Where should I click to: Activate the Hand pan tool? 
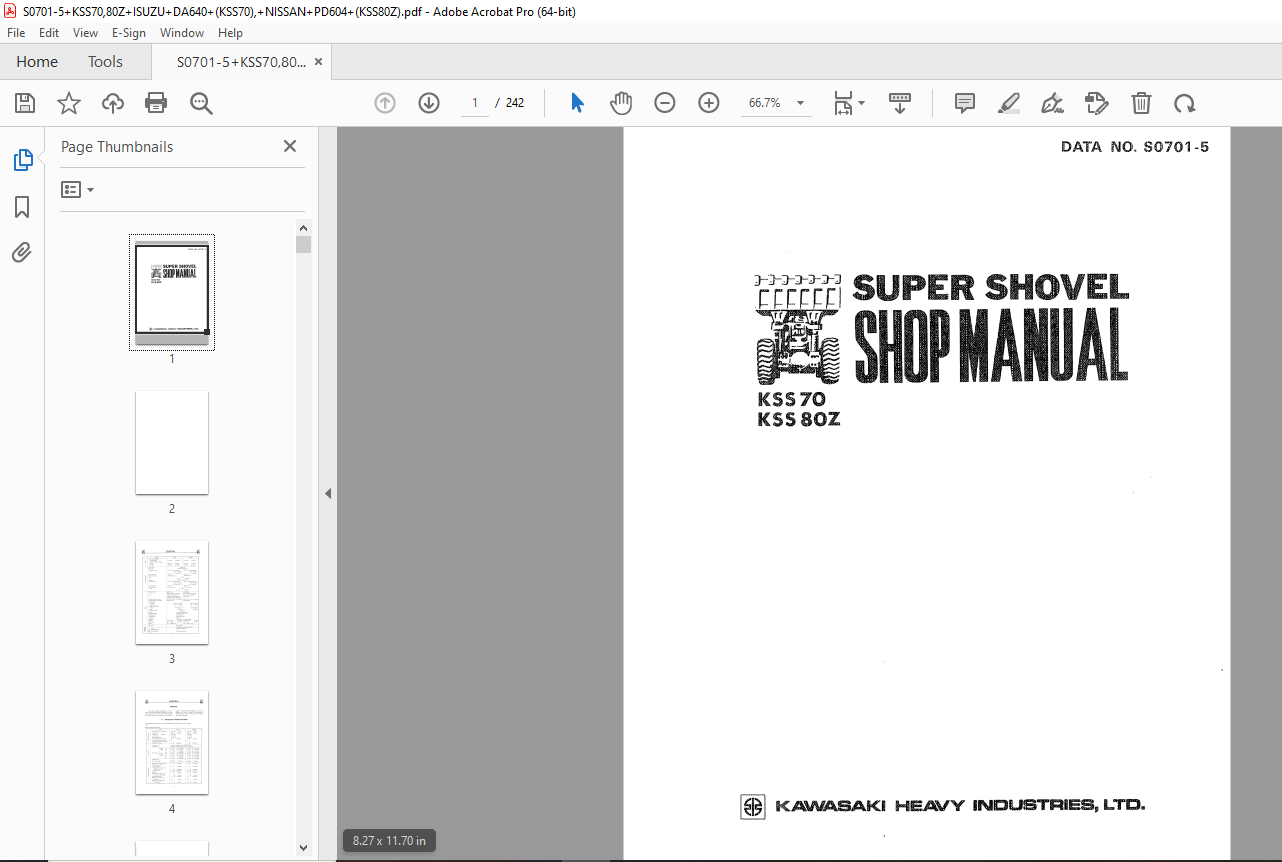click(621, 103)
